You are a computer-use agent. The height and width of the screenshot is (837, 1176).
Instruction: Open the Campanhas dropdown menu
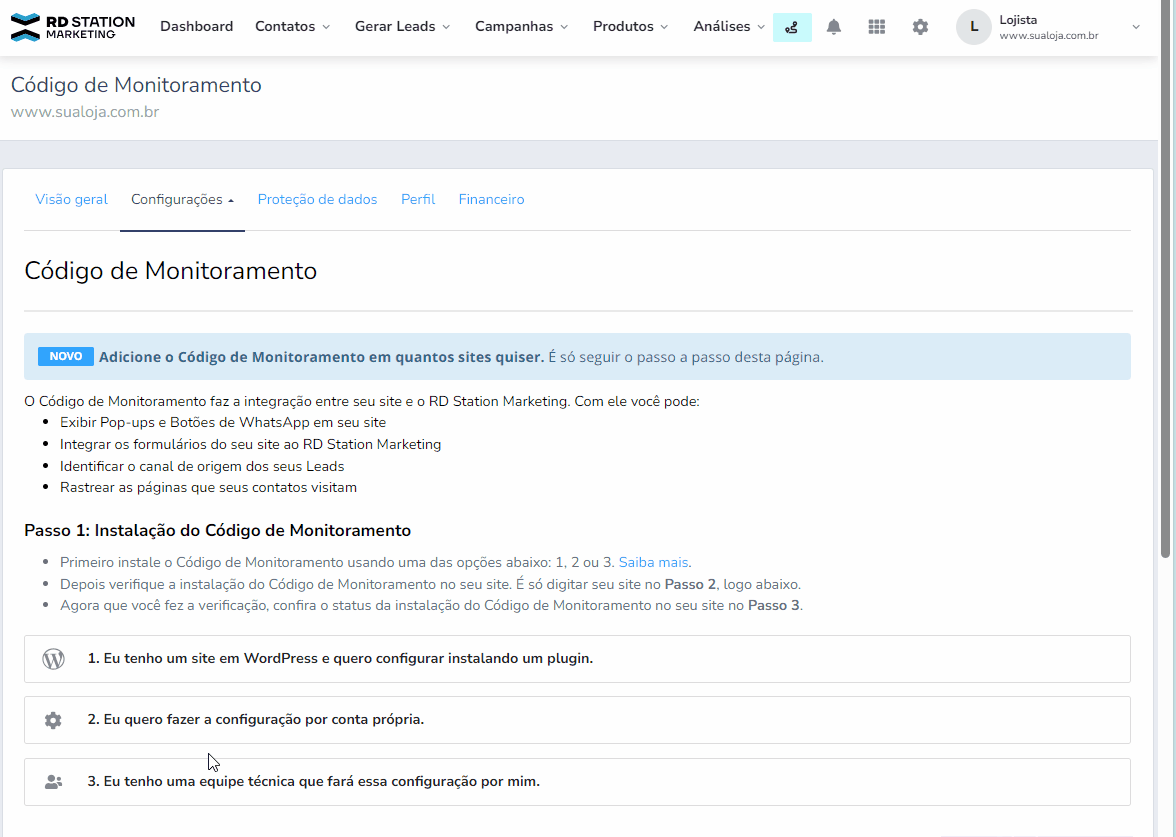pos(522,26)
